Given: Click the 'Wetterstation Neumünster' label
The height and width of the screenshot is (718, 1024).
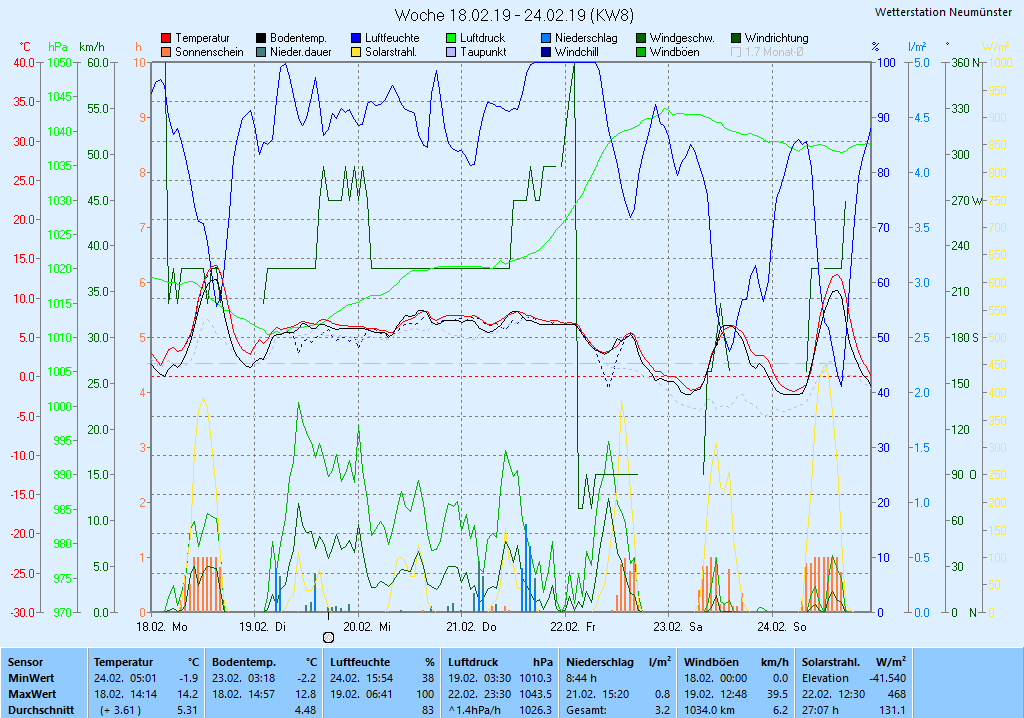Looking at the screenshot, I should [943, 12].
